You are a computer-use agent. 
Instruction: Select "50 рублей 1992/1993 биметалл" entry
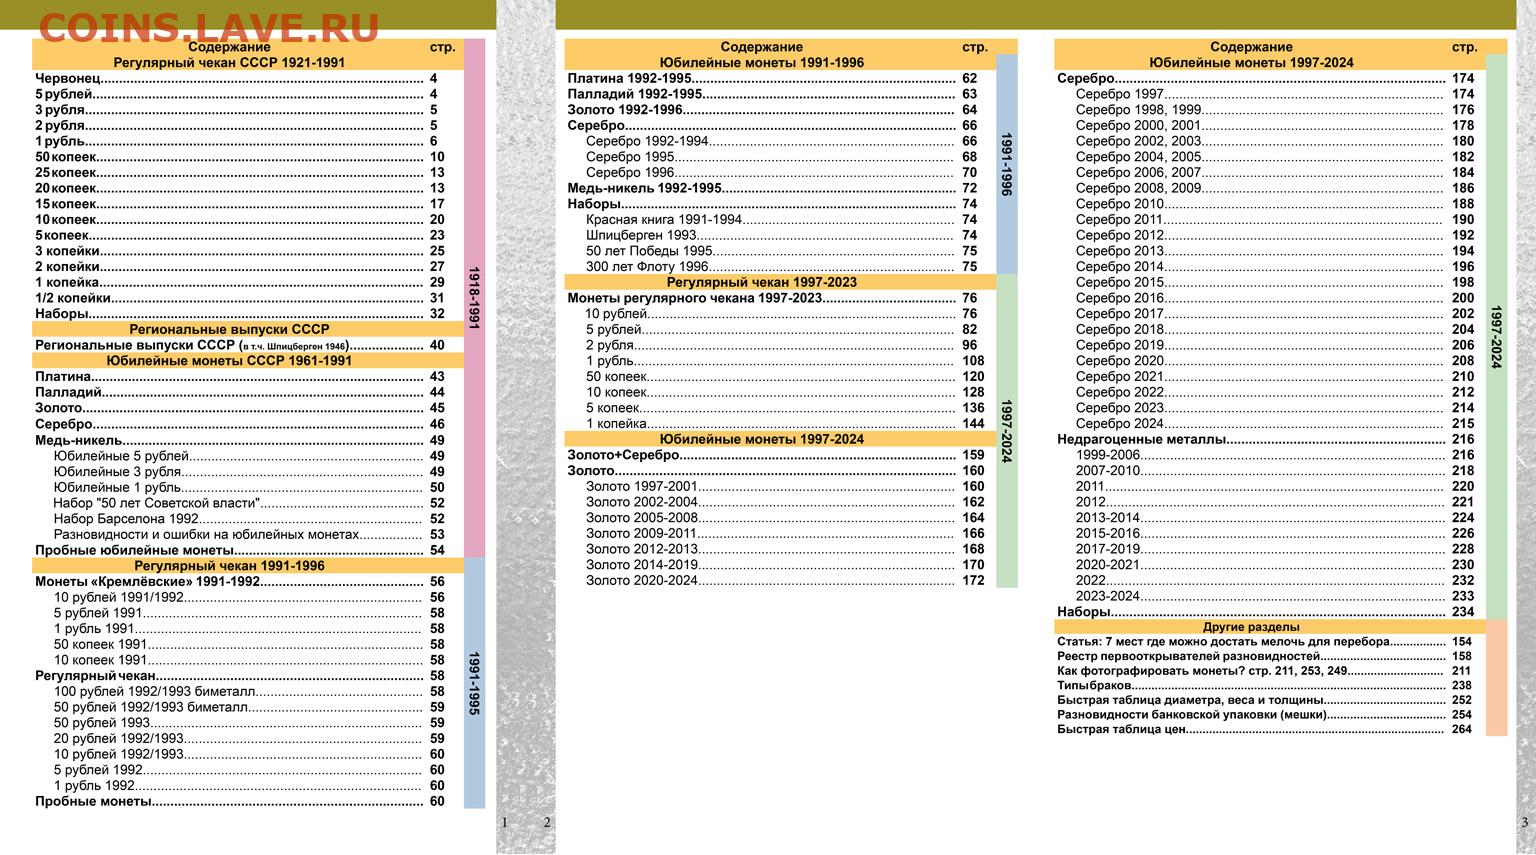[248, 707]
